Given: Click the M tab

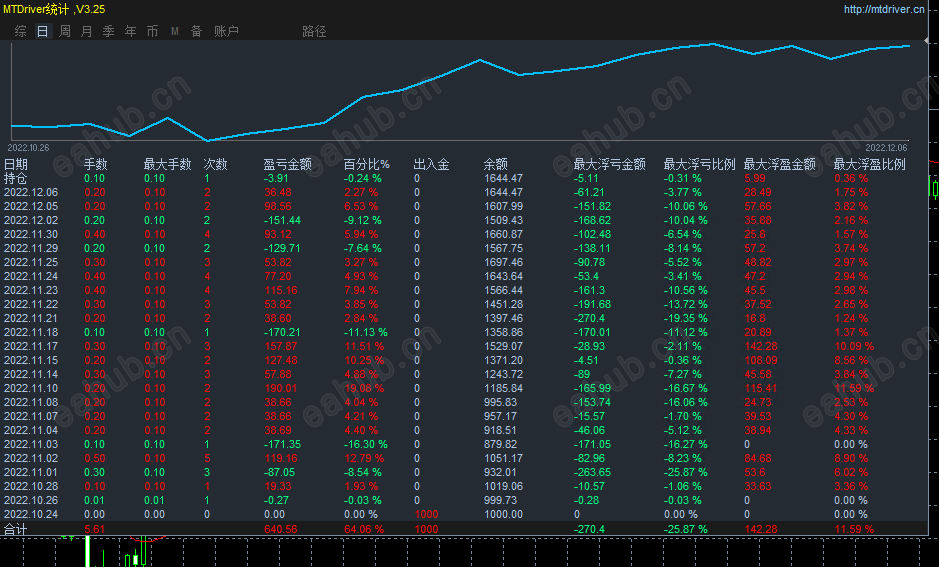Looking at the screenshot, I should (x=174, y=31).
